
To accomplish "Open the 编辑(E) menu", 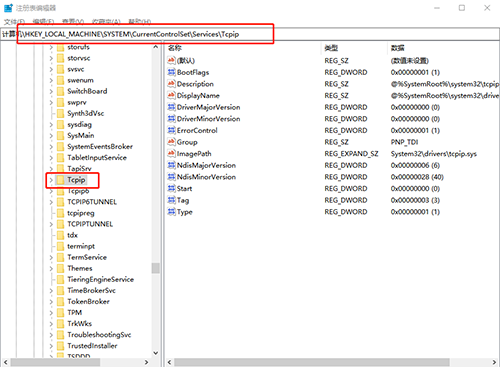I will (43, 22).
